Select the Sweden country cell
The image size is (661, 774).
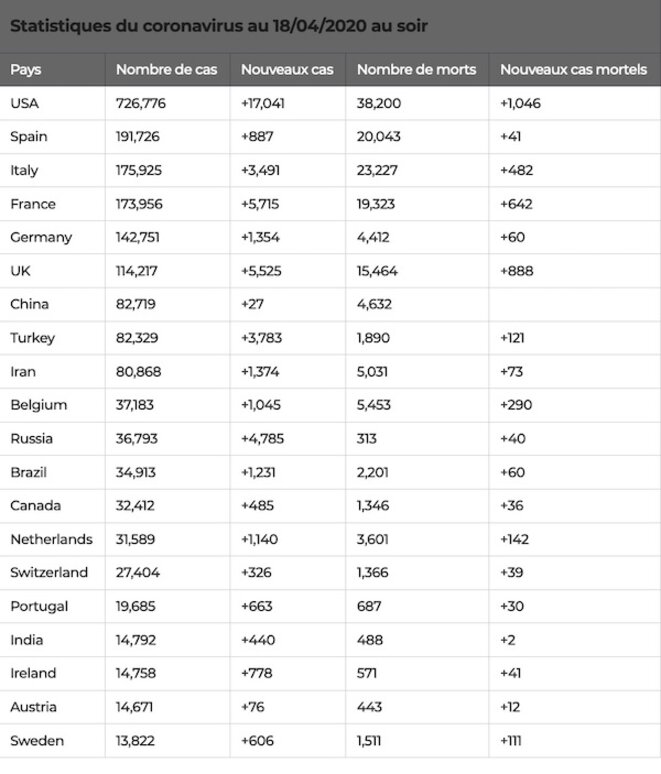tap(52, 740)
